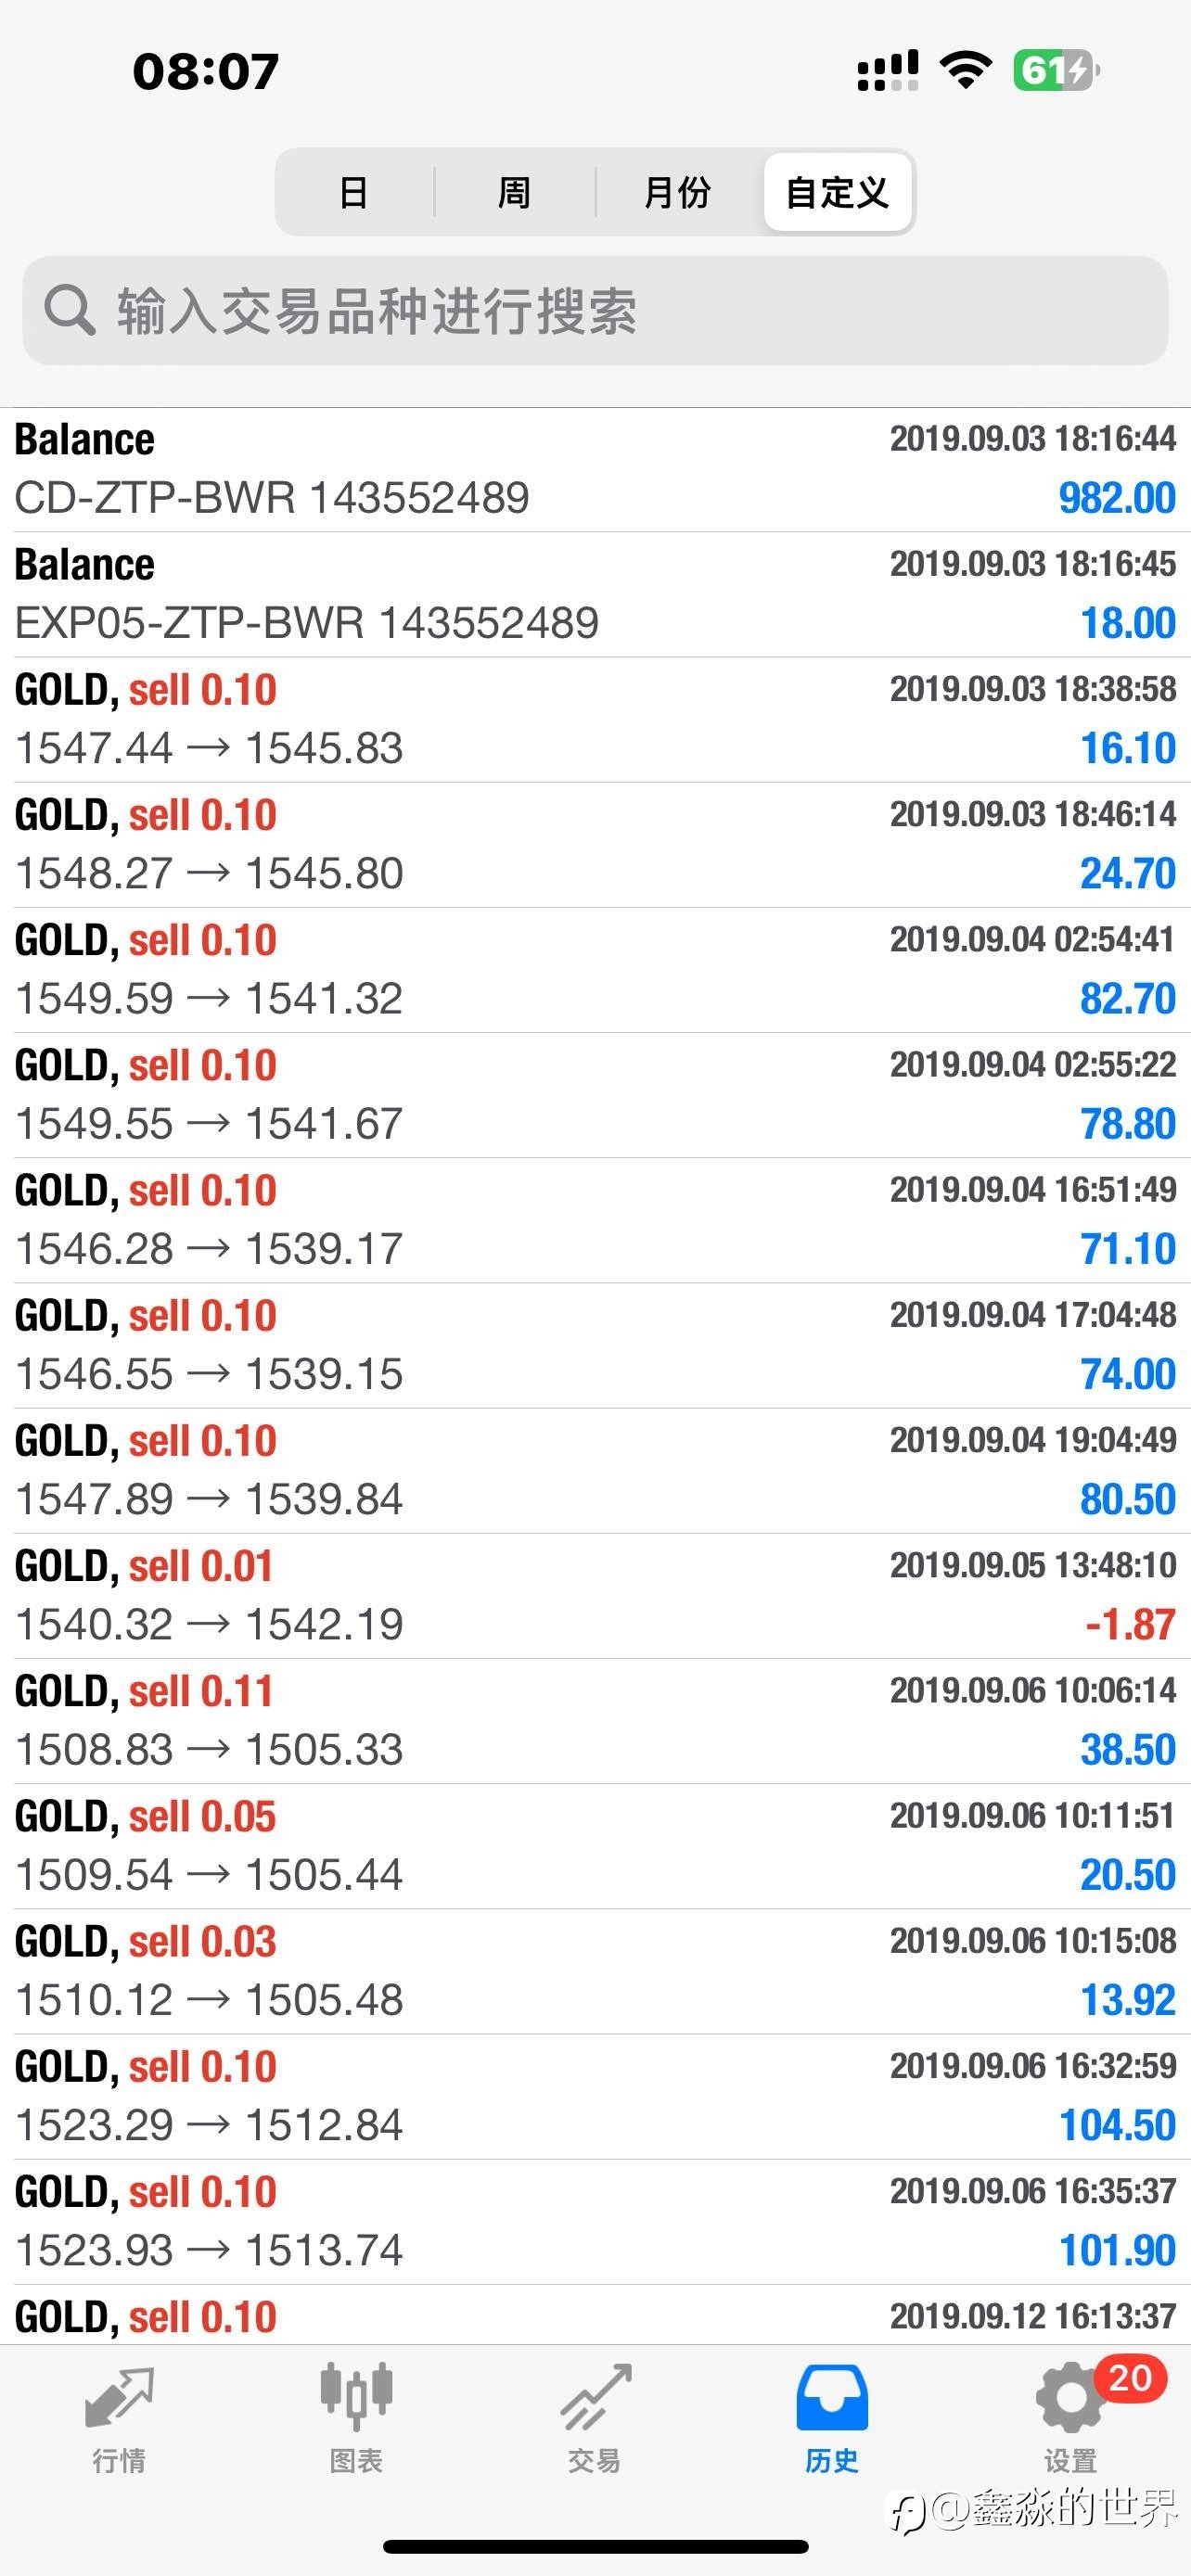Screen dimensions: 1191x2576
Task: Switch to the 日 day filter
Action: pyautogui.click(x=354, y=192)
